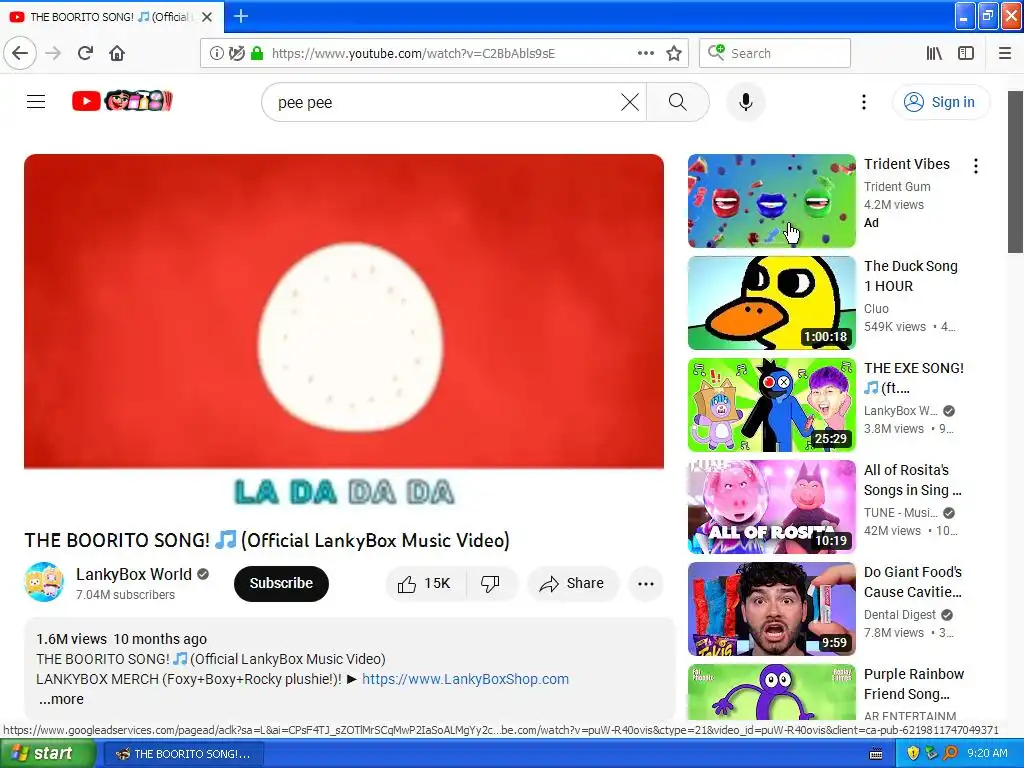Screen dimensions: 1024x768
Task: Click the YouTube logo
Action: coord(122,101)
